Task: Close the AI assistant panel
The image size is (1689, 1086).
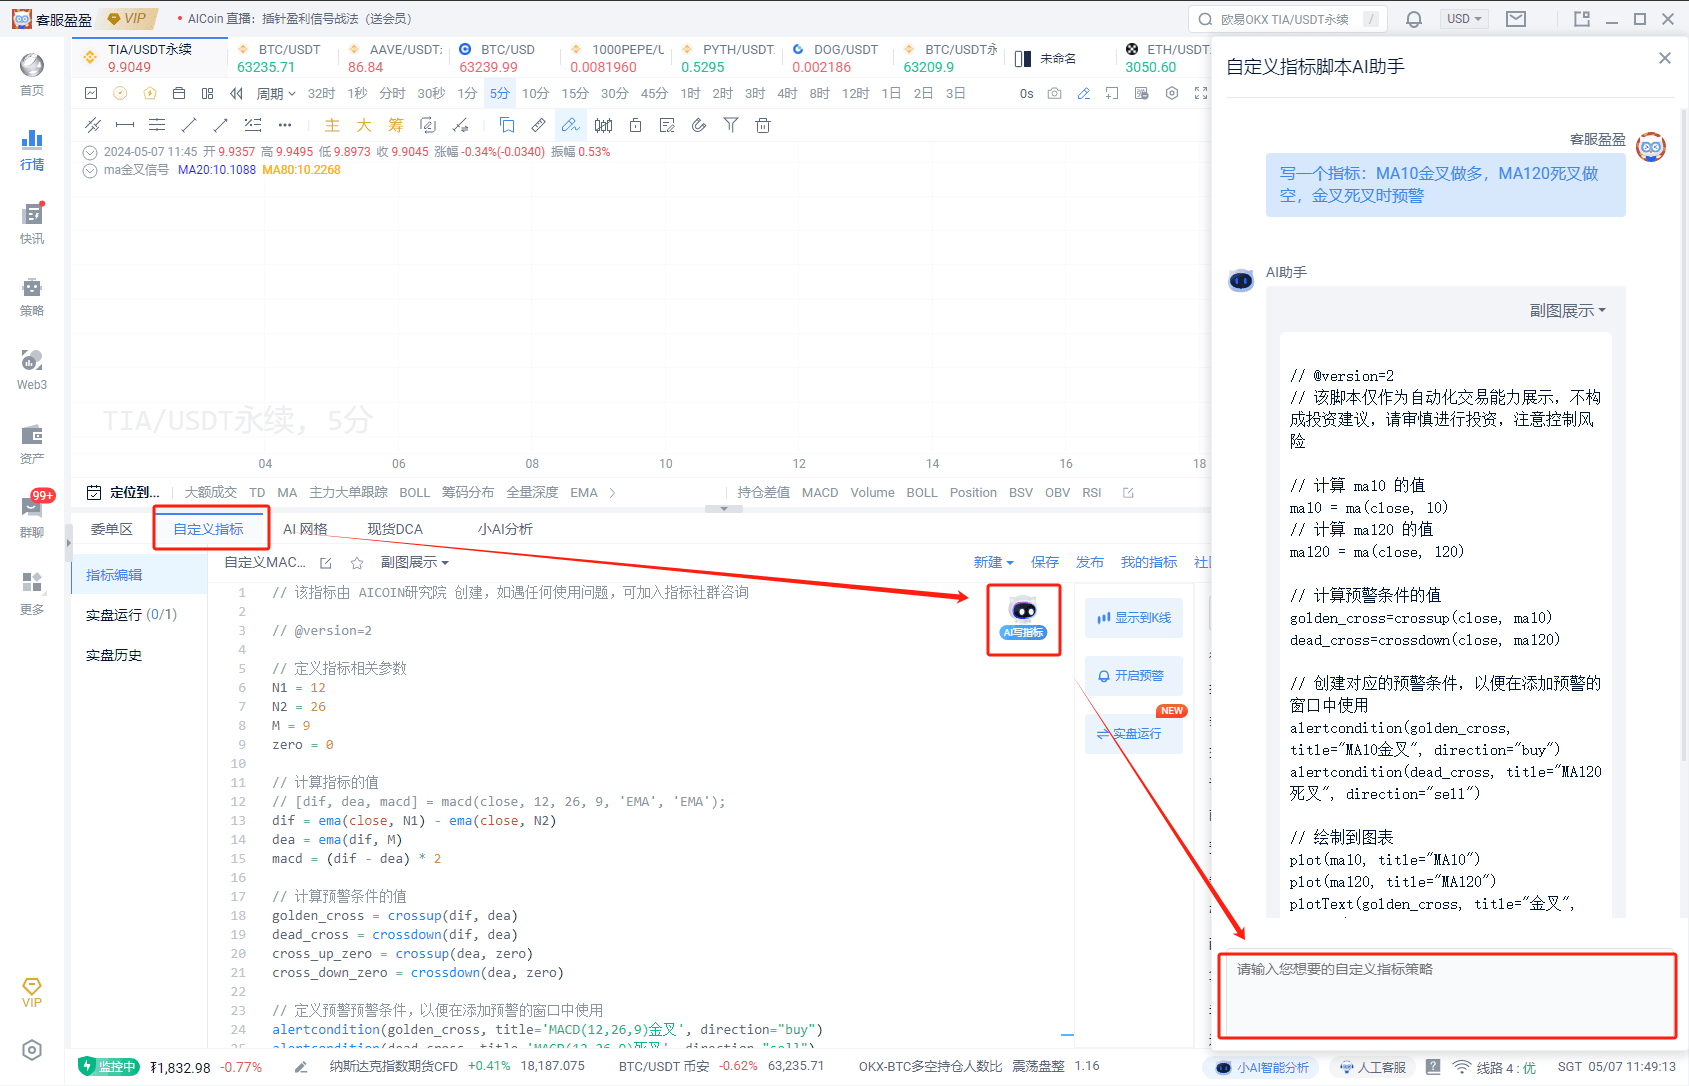Action: [x=1665, y=58]
